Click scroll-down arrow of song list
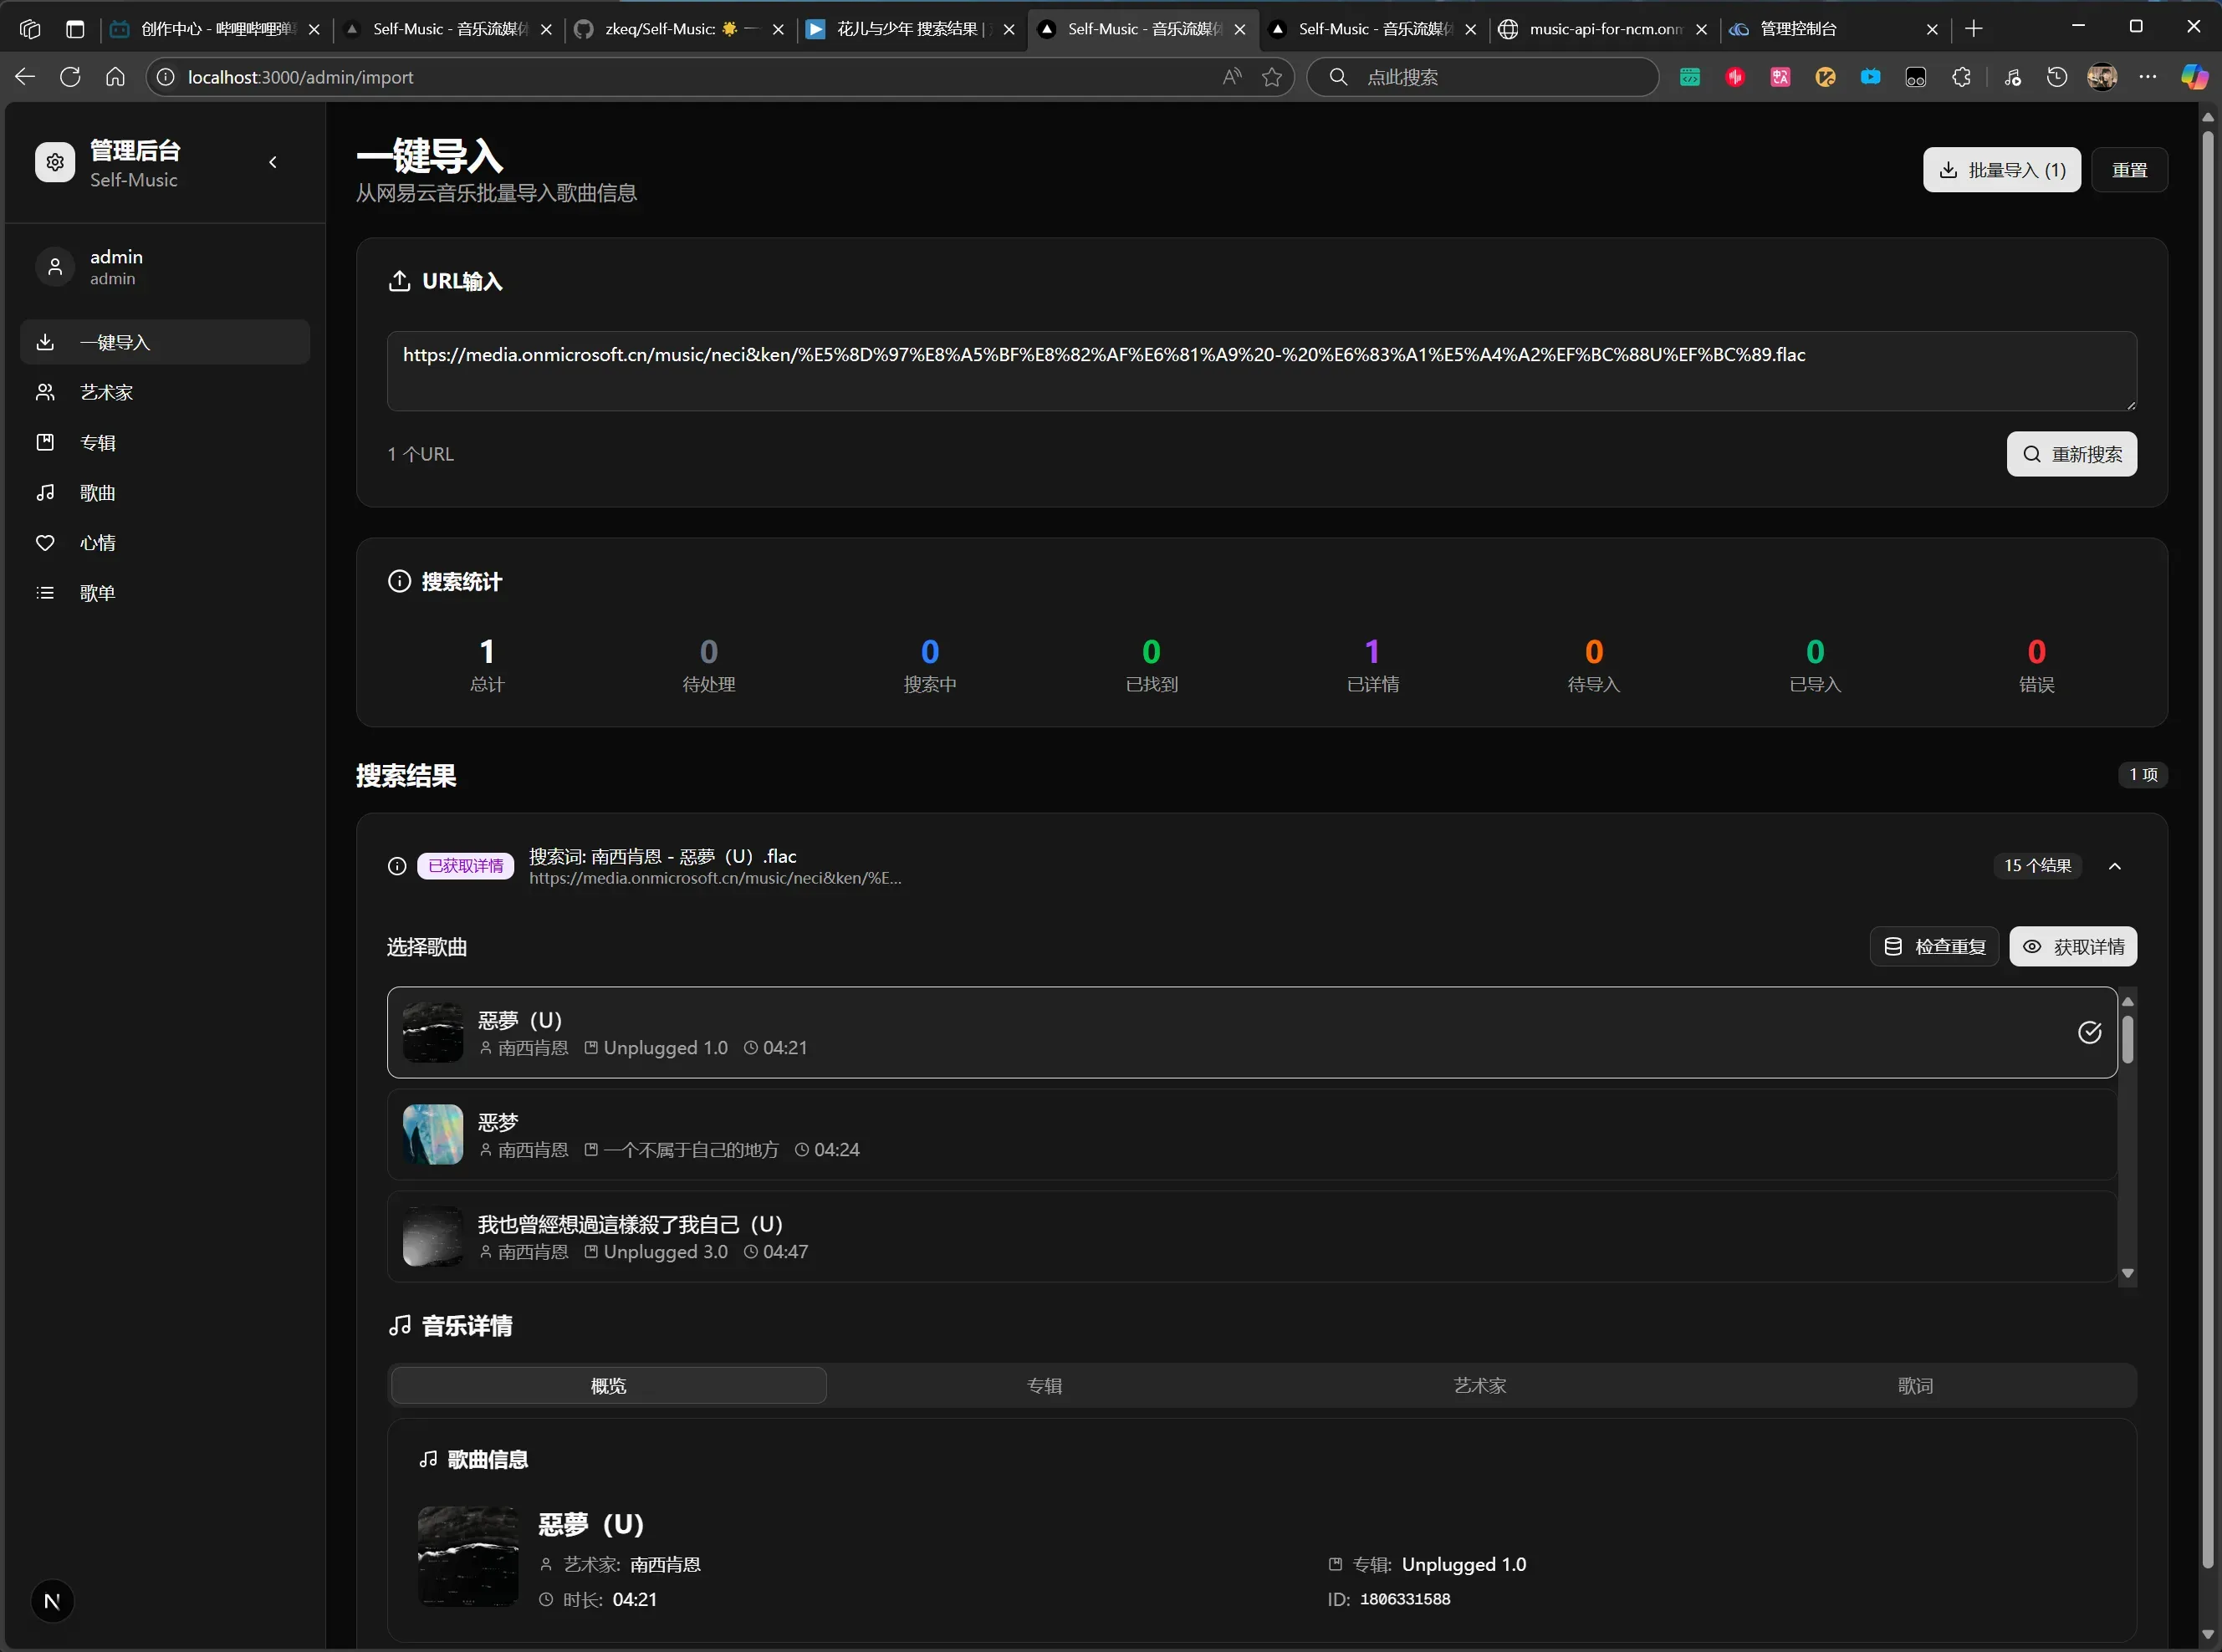Image resolution: width=2222 pixels, height=1652 pixels. tap(2127, 1273)
